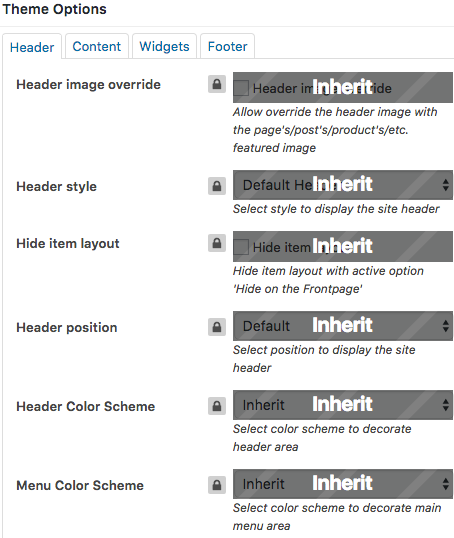454x538 pixels.
Task: Click the lock for Header Color Scheme
Action: coord(217,406)
